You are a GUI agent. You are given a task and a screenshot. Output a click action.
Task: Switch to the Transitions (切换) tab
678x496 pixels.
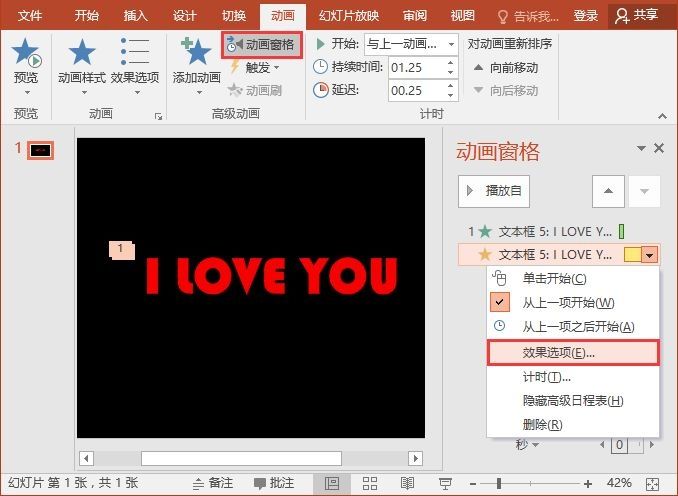(234, 16)
